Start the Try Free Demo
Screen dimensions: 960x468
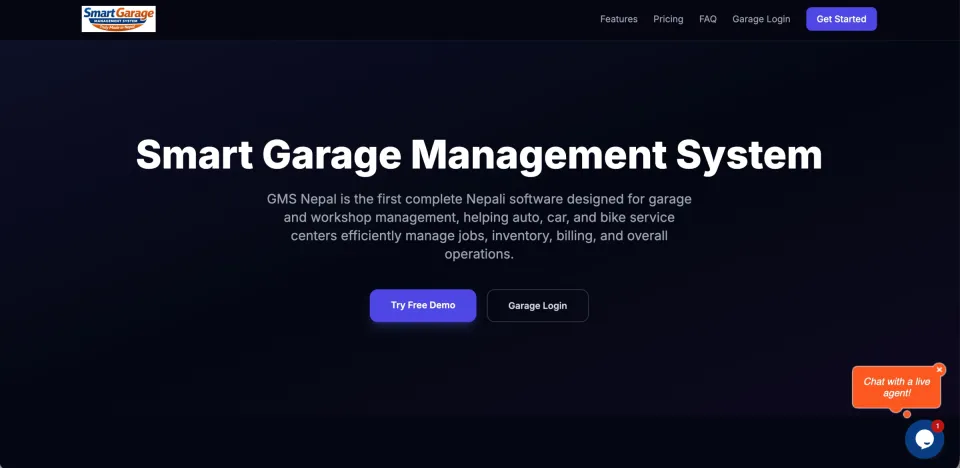click(x=423, y=305)
